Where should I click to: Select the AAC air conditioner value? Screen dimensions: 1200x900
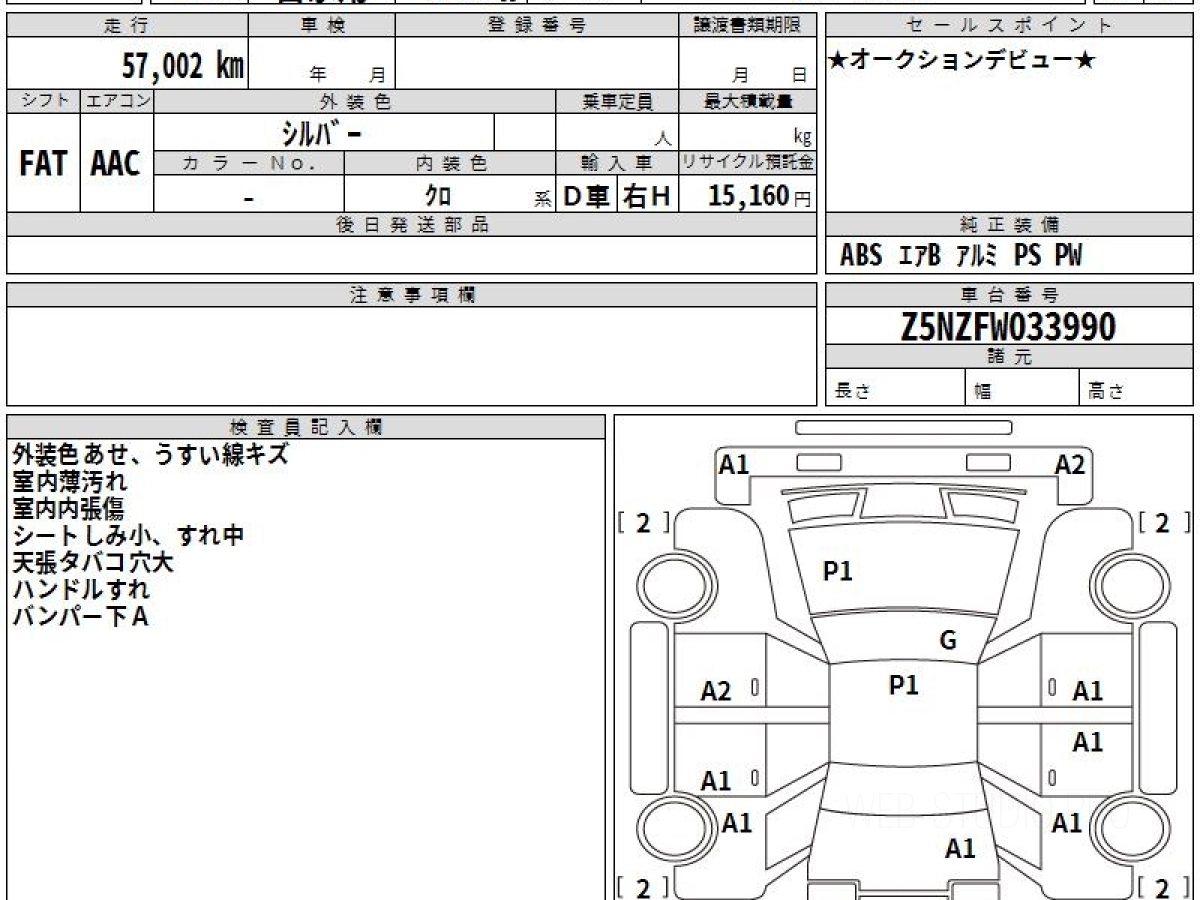(x=116, y=164)
